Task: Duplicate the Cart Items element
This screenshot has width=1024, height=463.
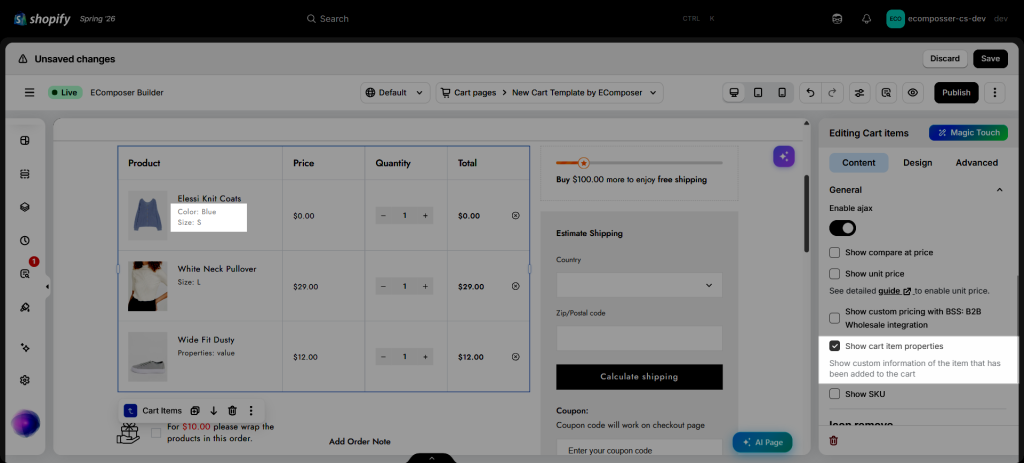Action: (195, 411)
